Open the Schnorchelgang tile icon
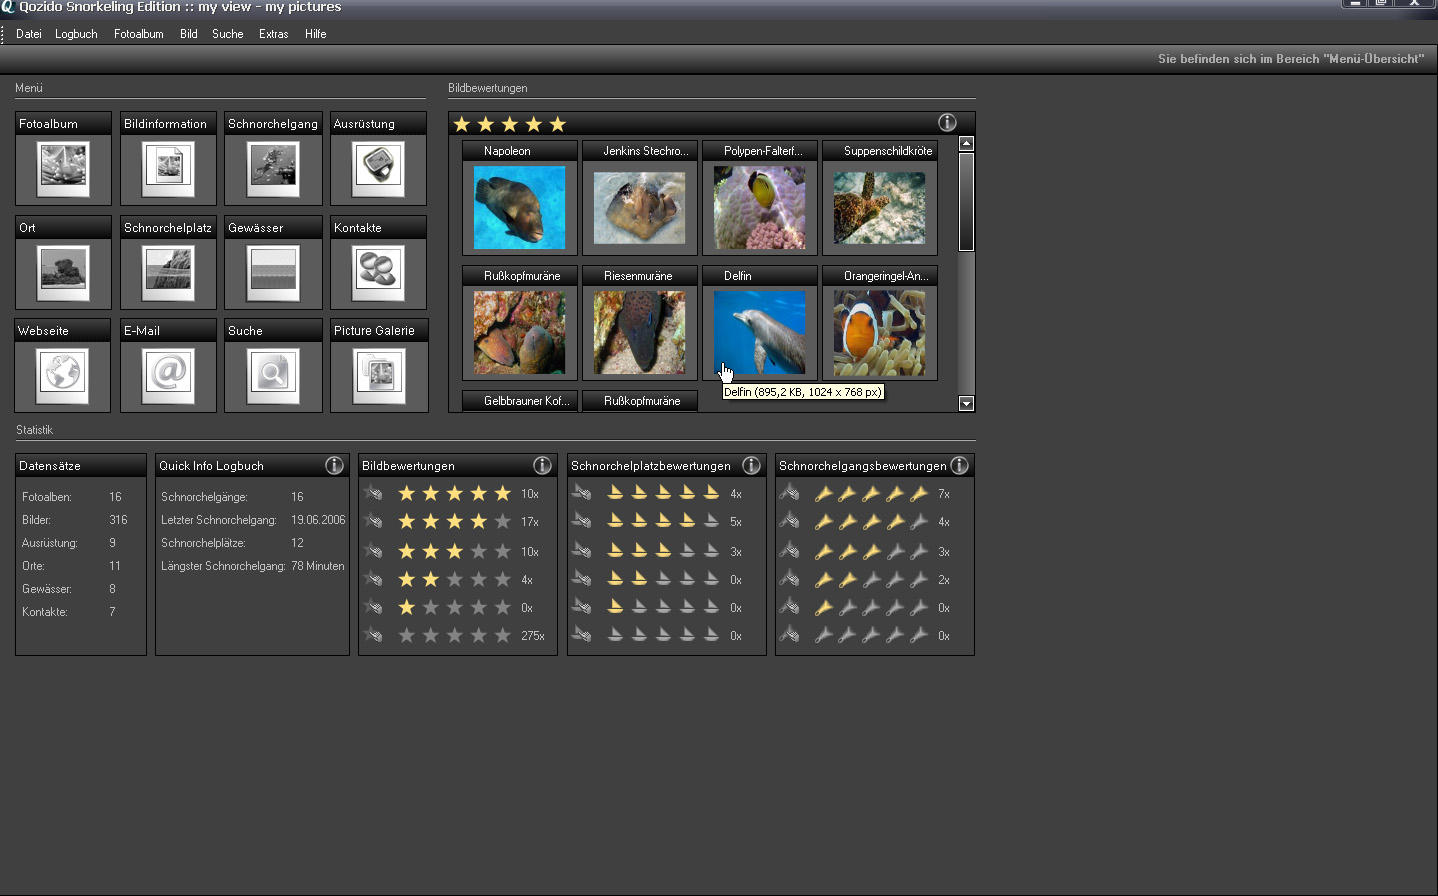 pyautogui.click(x=273, y=168)
